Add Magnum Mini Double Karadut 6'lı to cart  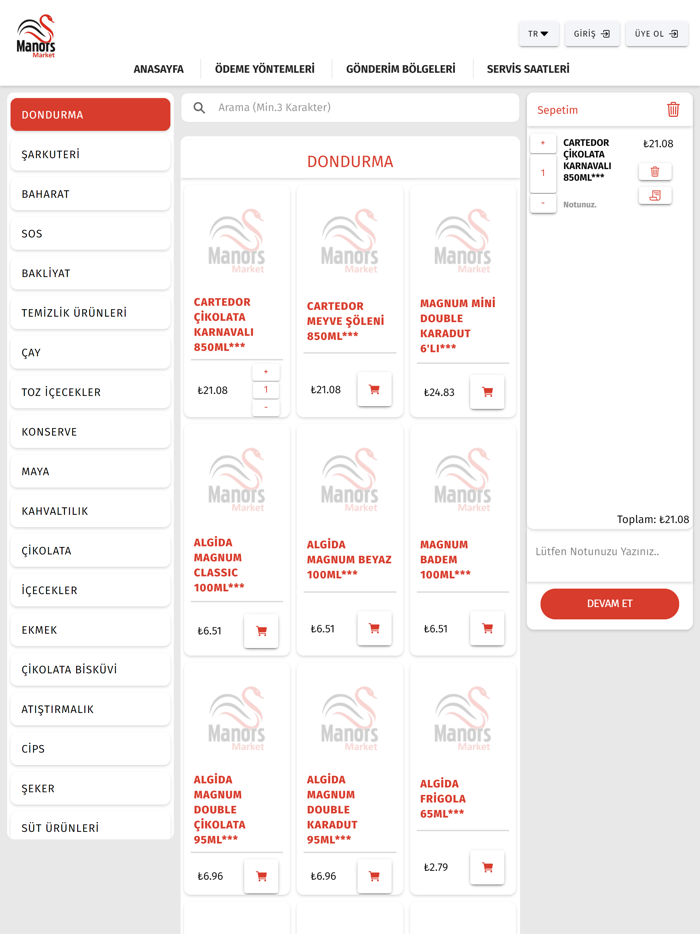pos(487,392)
